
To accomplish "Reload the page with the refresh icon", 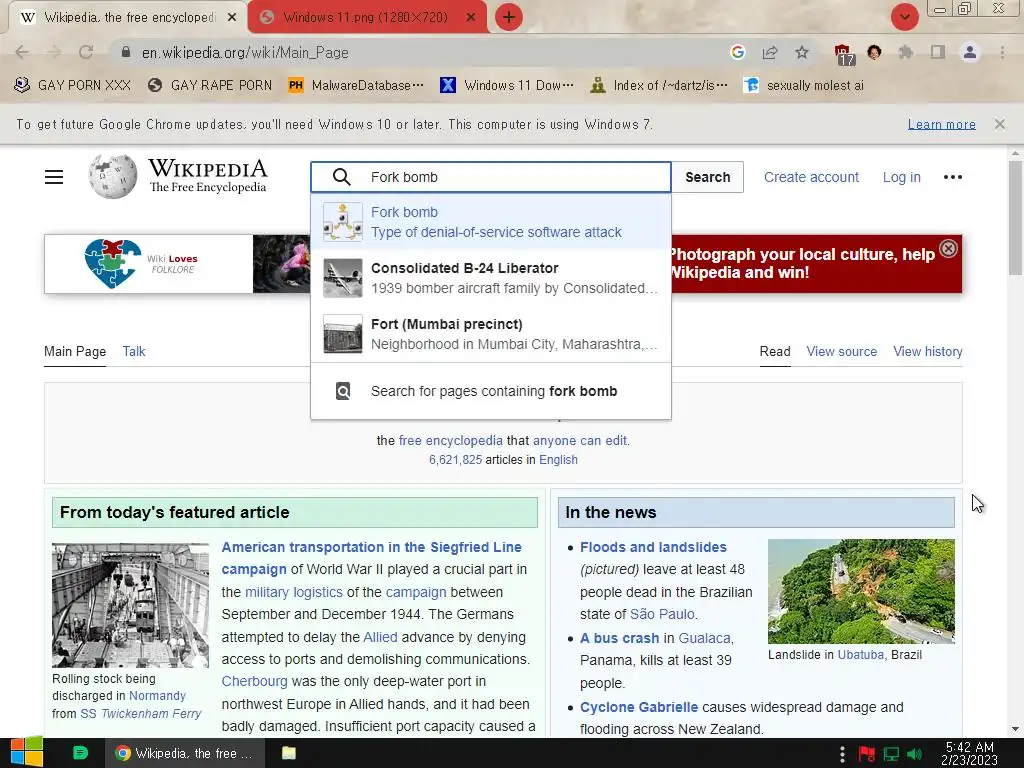I will pyautogui.click(x=86, y=52).
